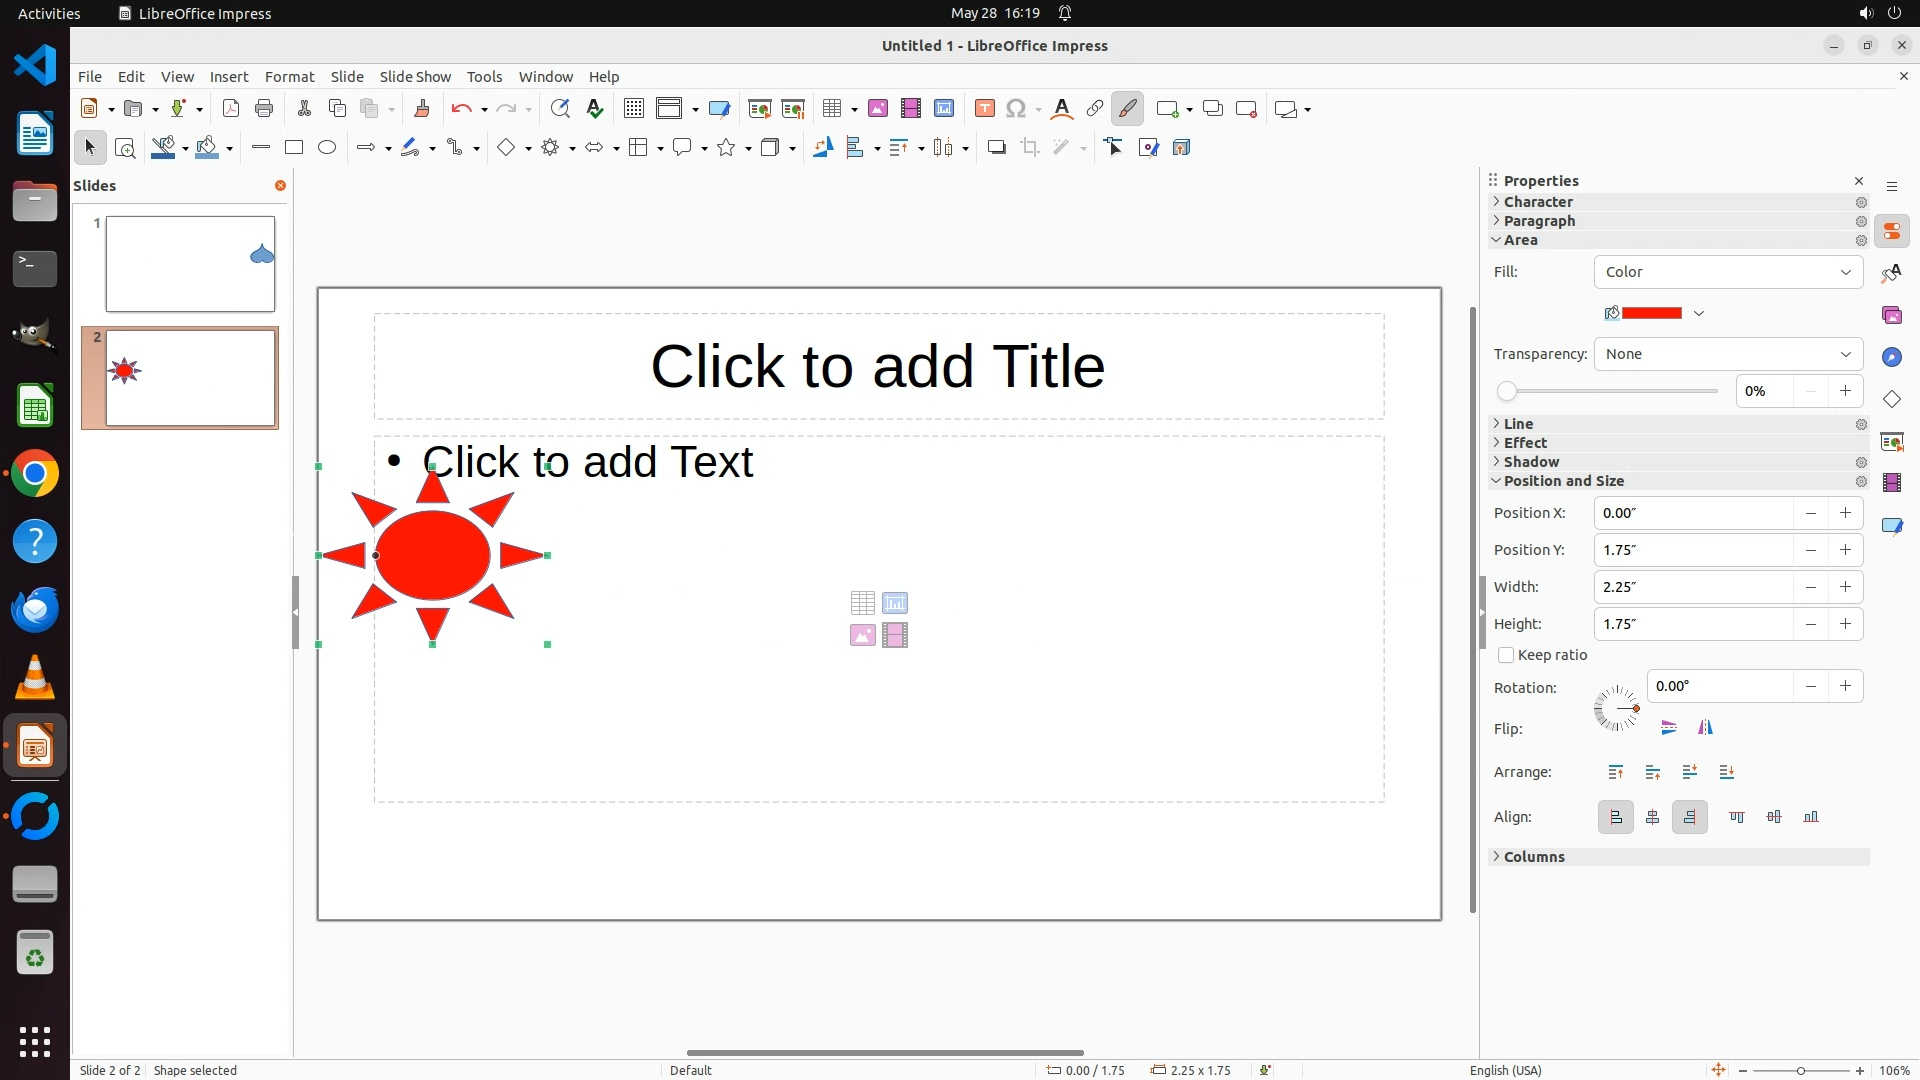The width and height of the screenshot is (1920, 1080).
Task: Toggle the Shadow toolbar icon
Action: 996,148
